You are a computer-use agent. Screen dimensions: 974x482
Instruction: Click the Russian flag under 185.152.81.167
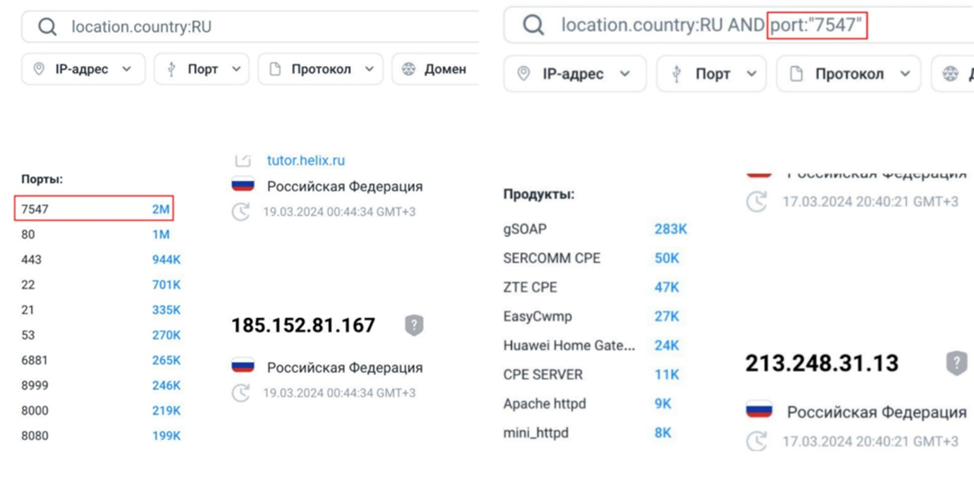click(242, 367)
